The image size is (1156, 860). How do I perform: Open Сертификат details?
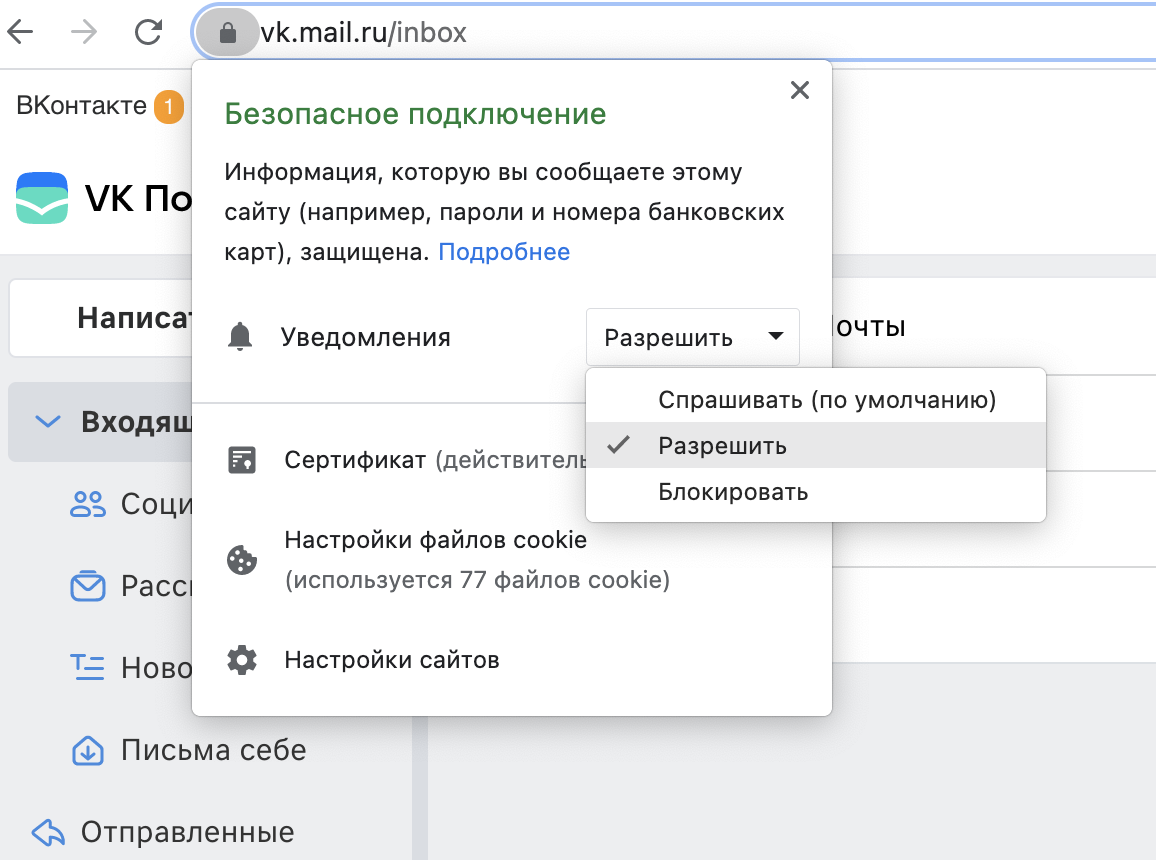(435, 460)
